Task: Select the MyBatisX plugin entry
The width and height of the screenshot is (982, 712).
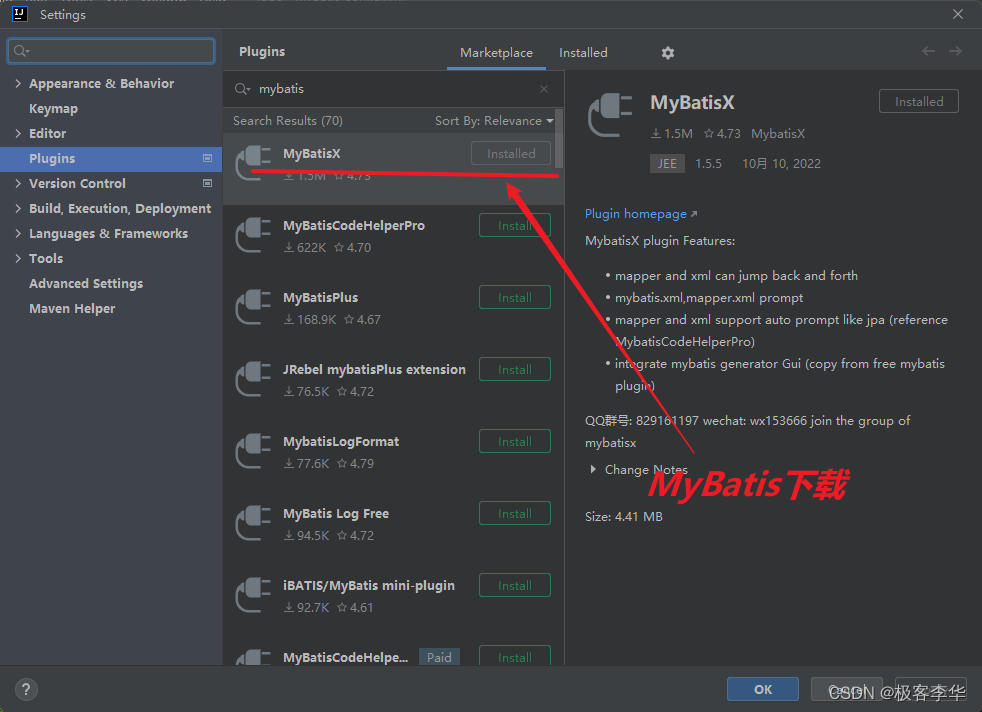Action: tap(393, 169)
